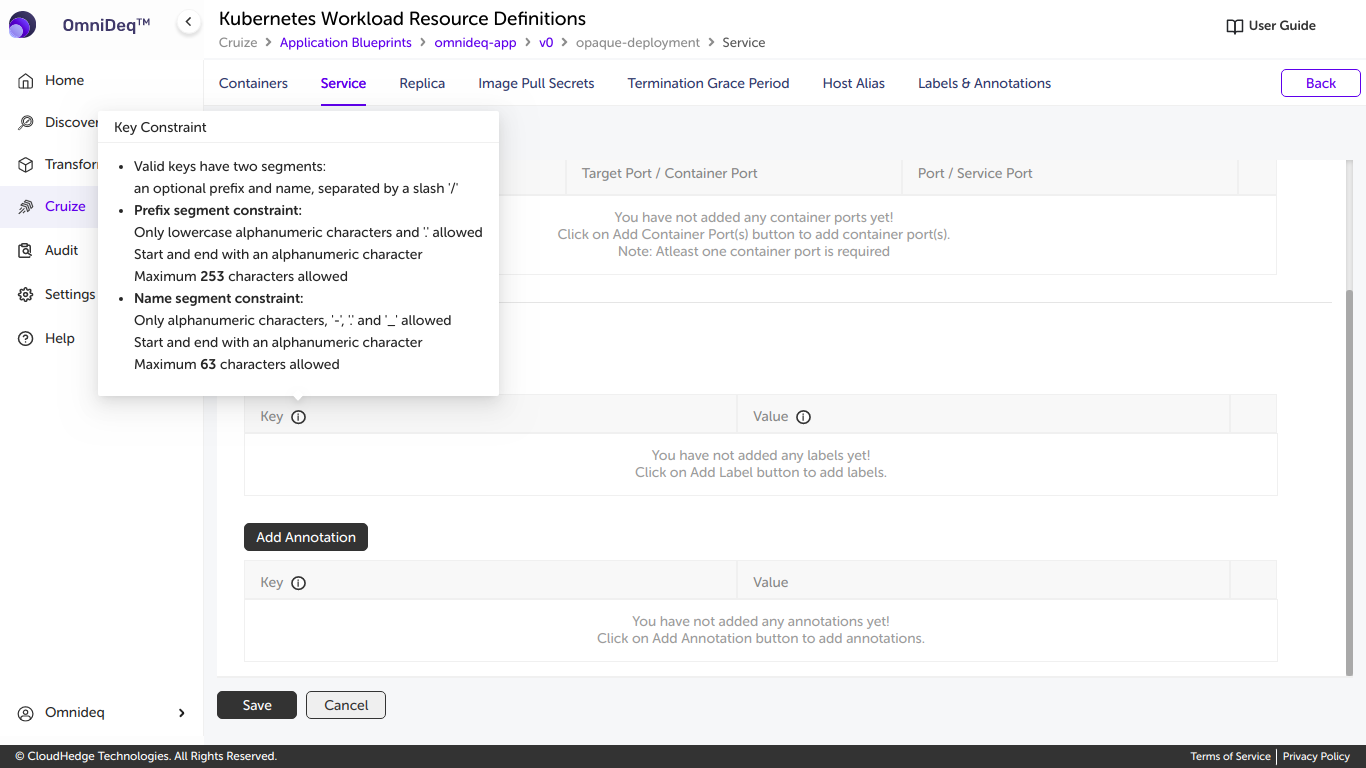Click the vertical scrollbar on the right
This screenshot has width=1366, height=768.
click(1349, 480)
